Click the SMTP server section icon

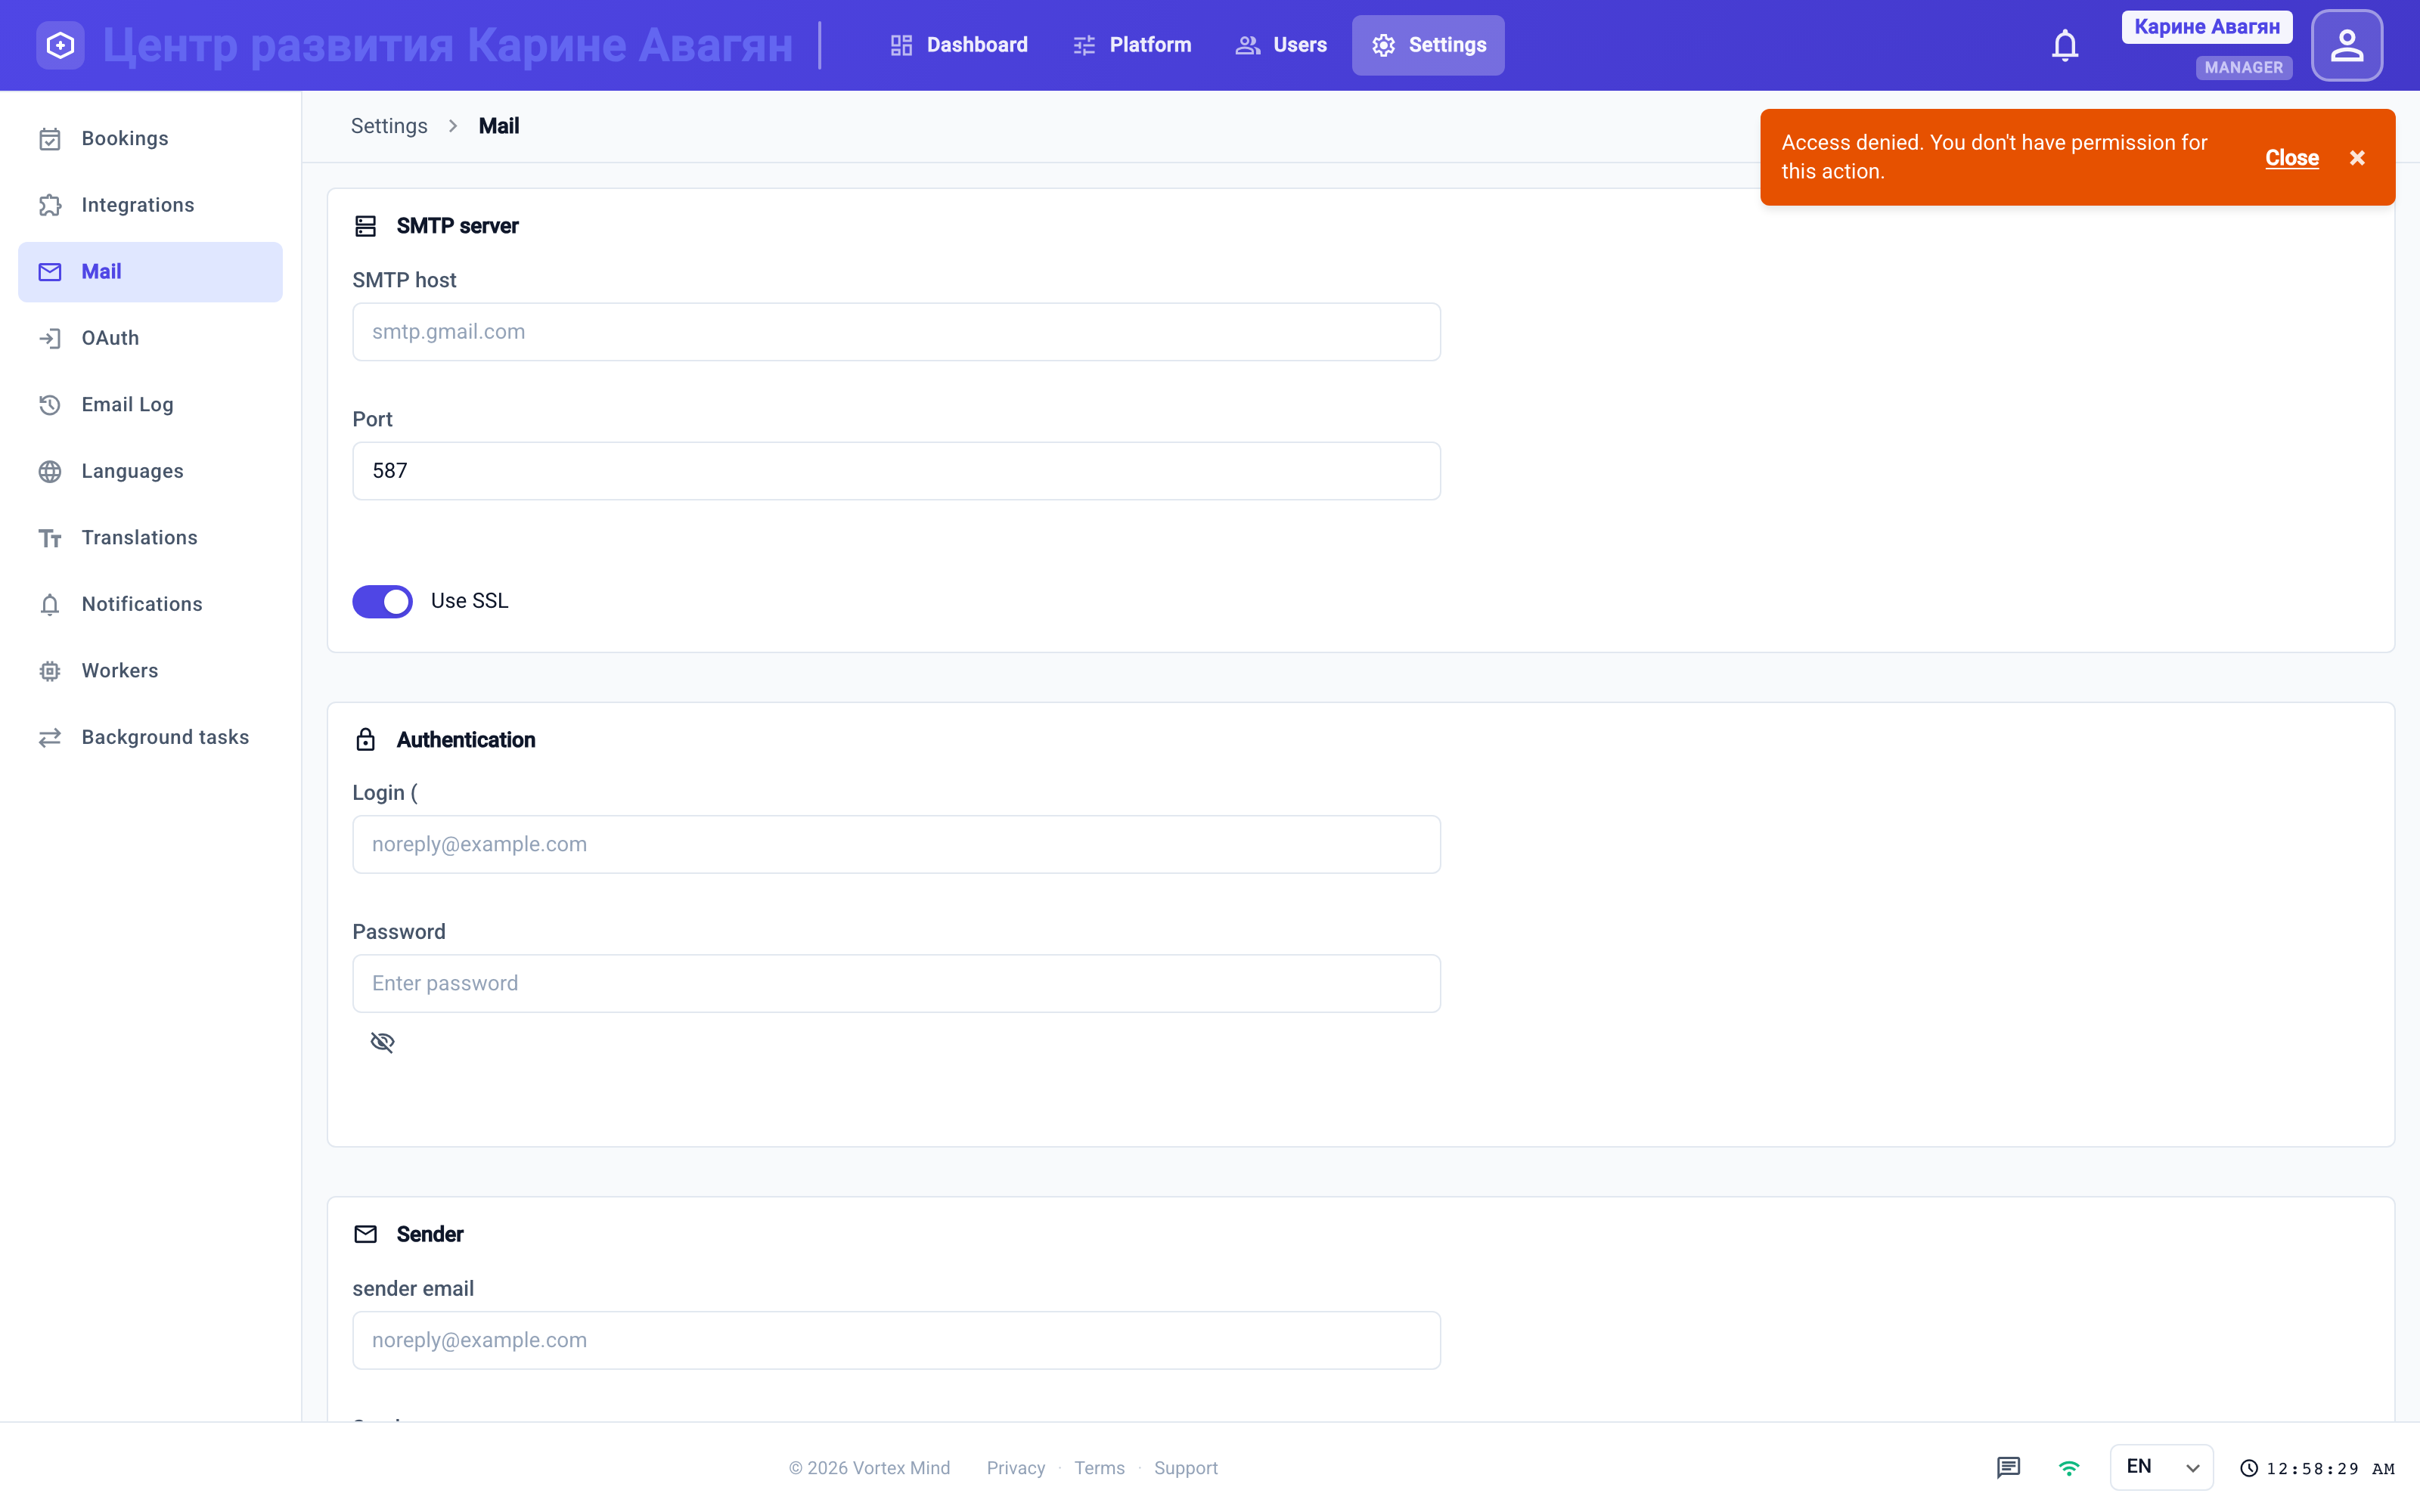[x=365, y=227]
